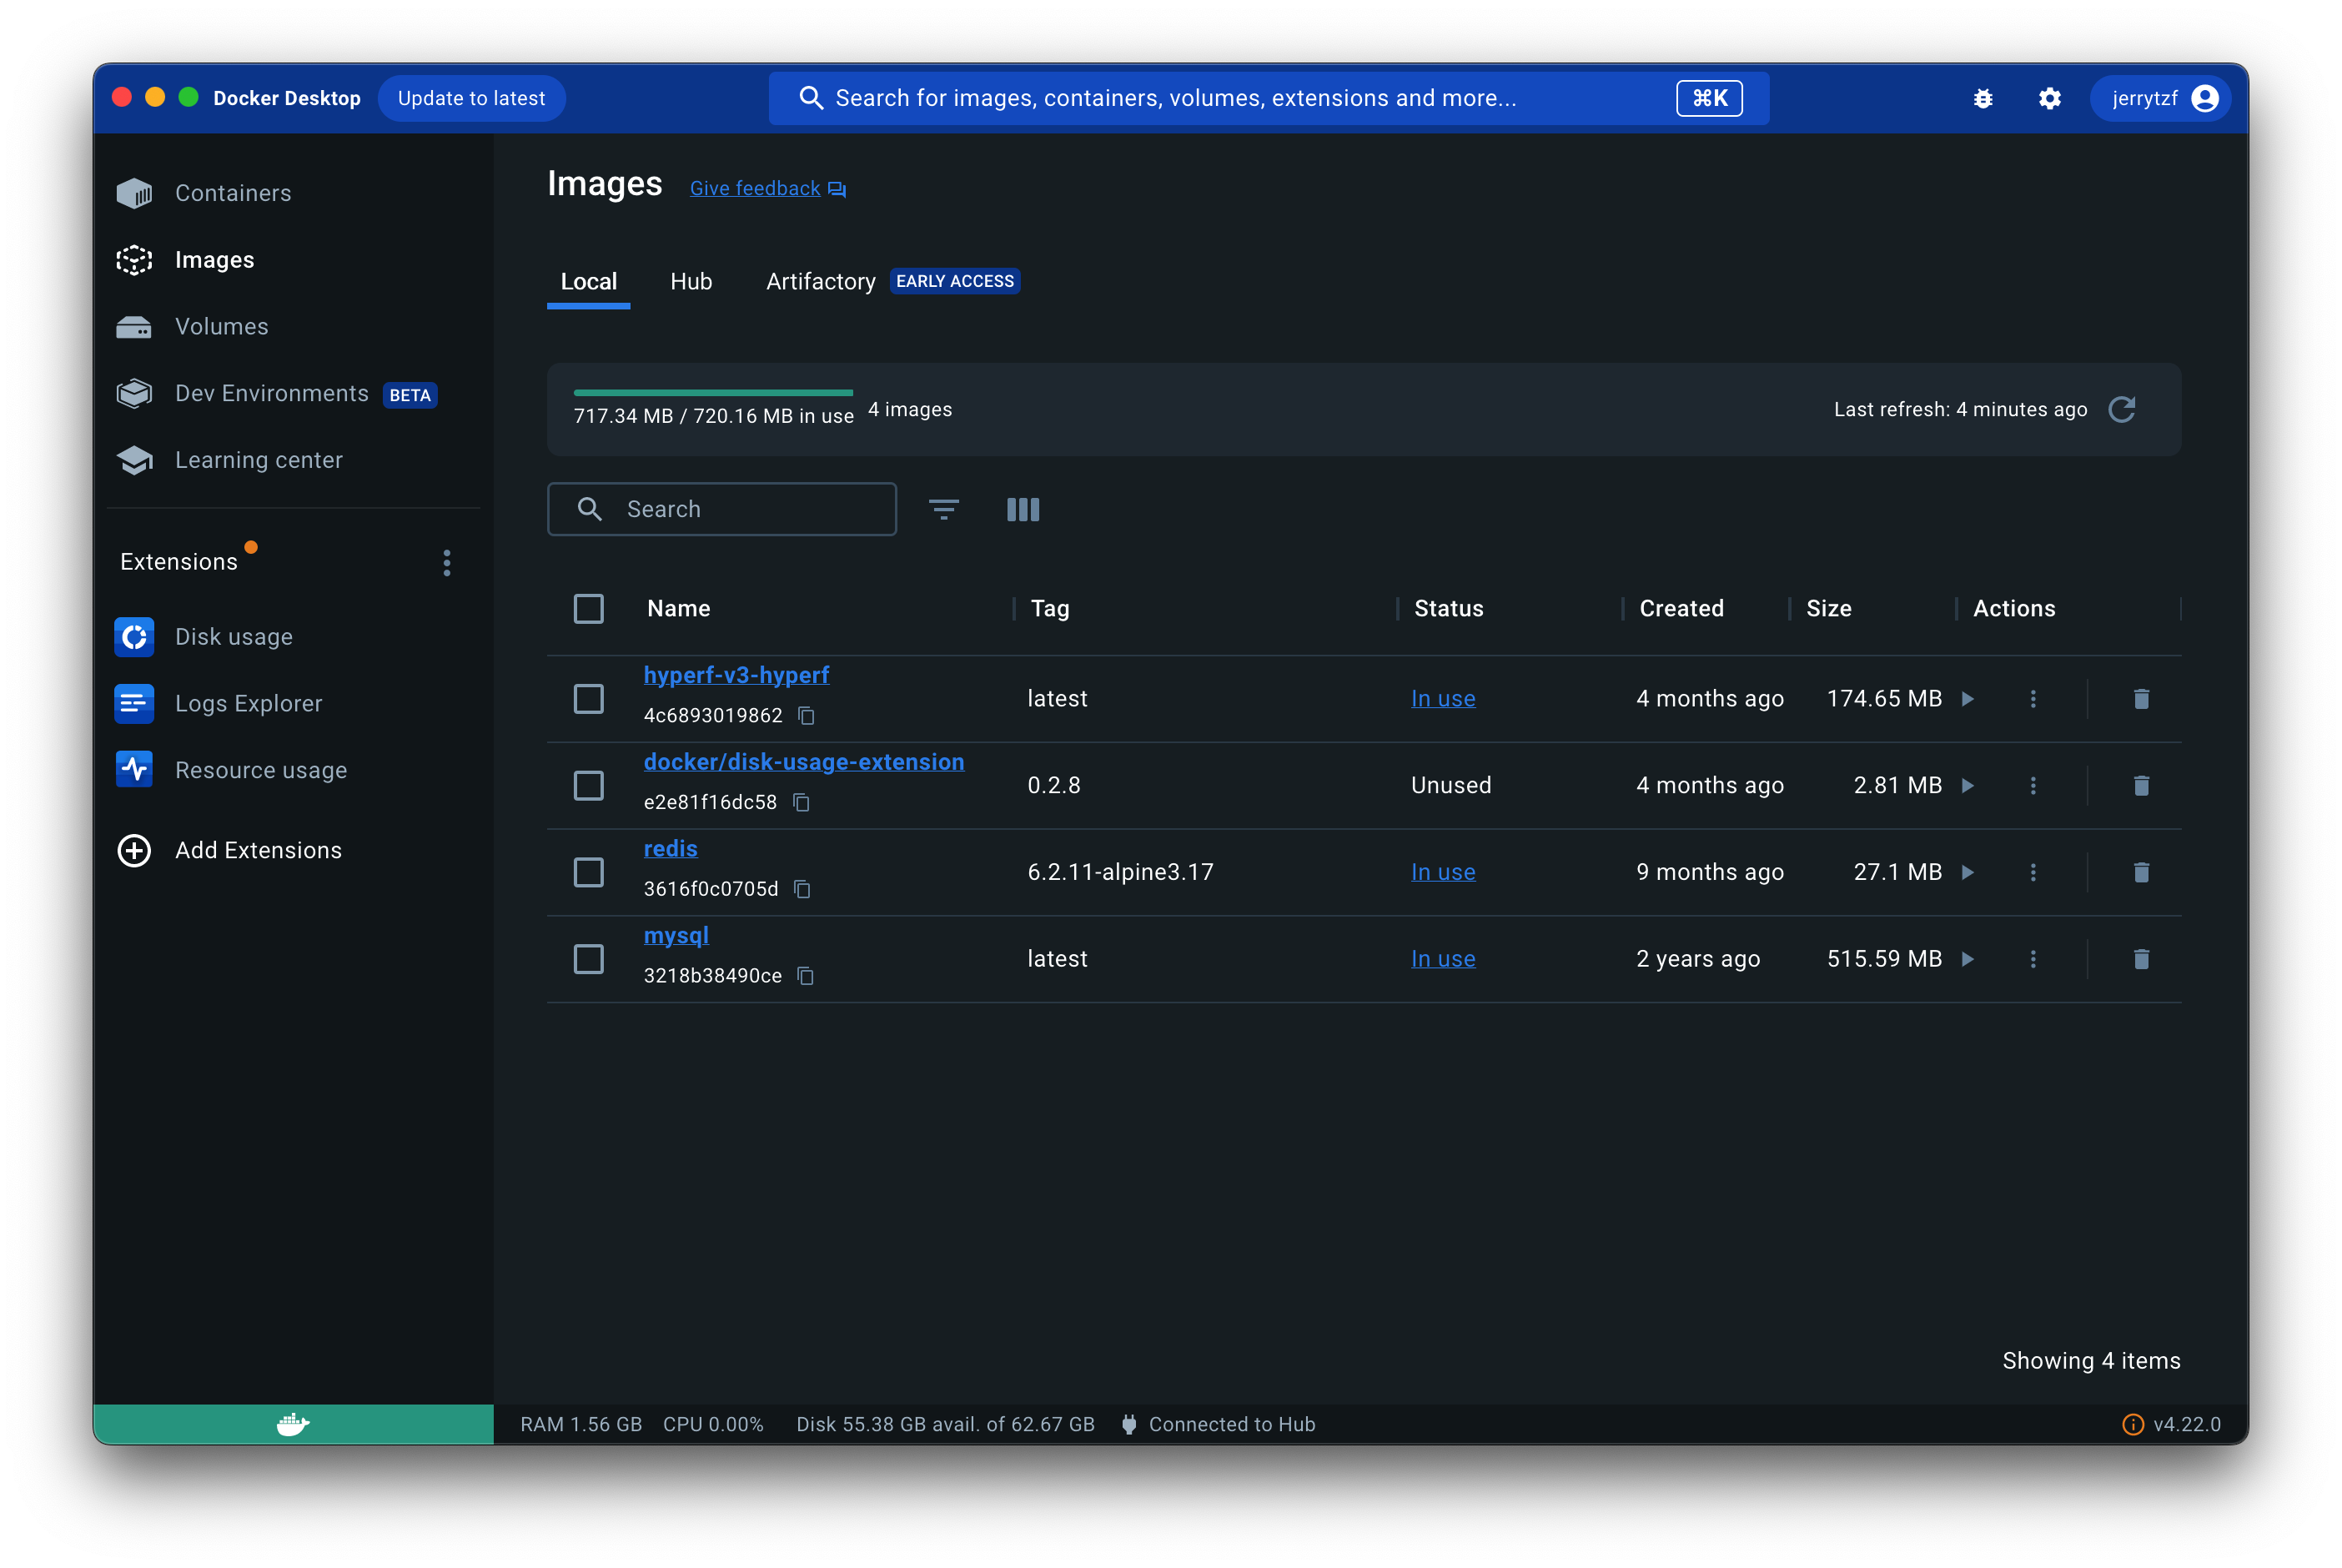Check the redis row checkbox

588,872
